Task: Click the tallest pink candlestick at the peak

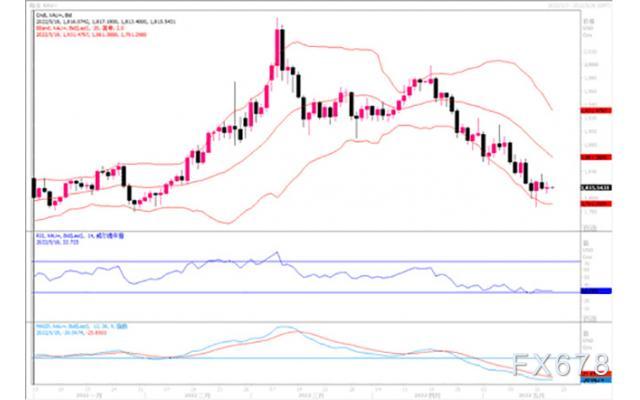Action: (277, 47)
